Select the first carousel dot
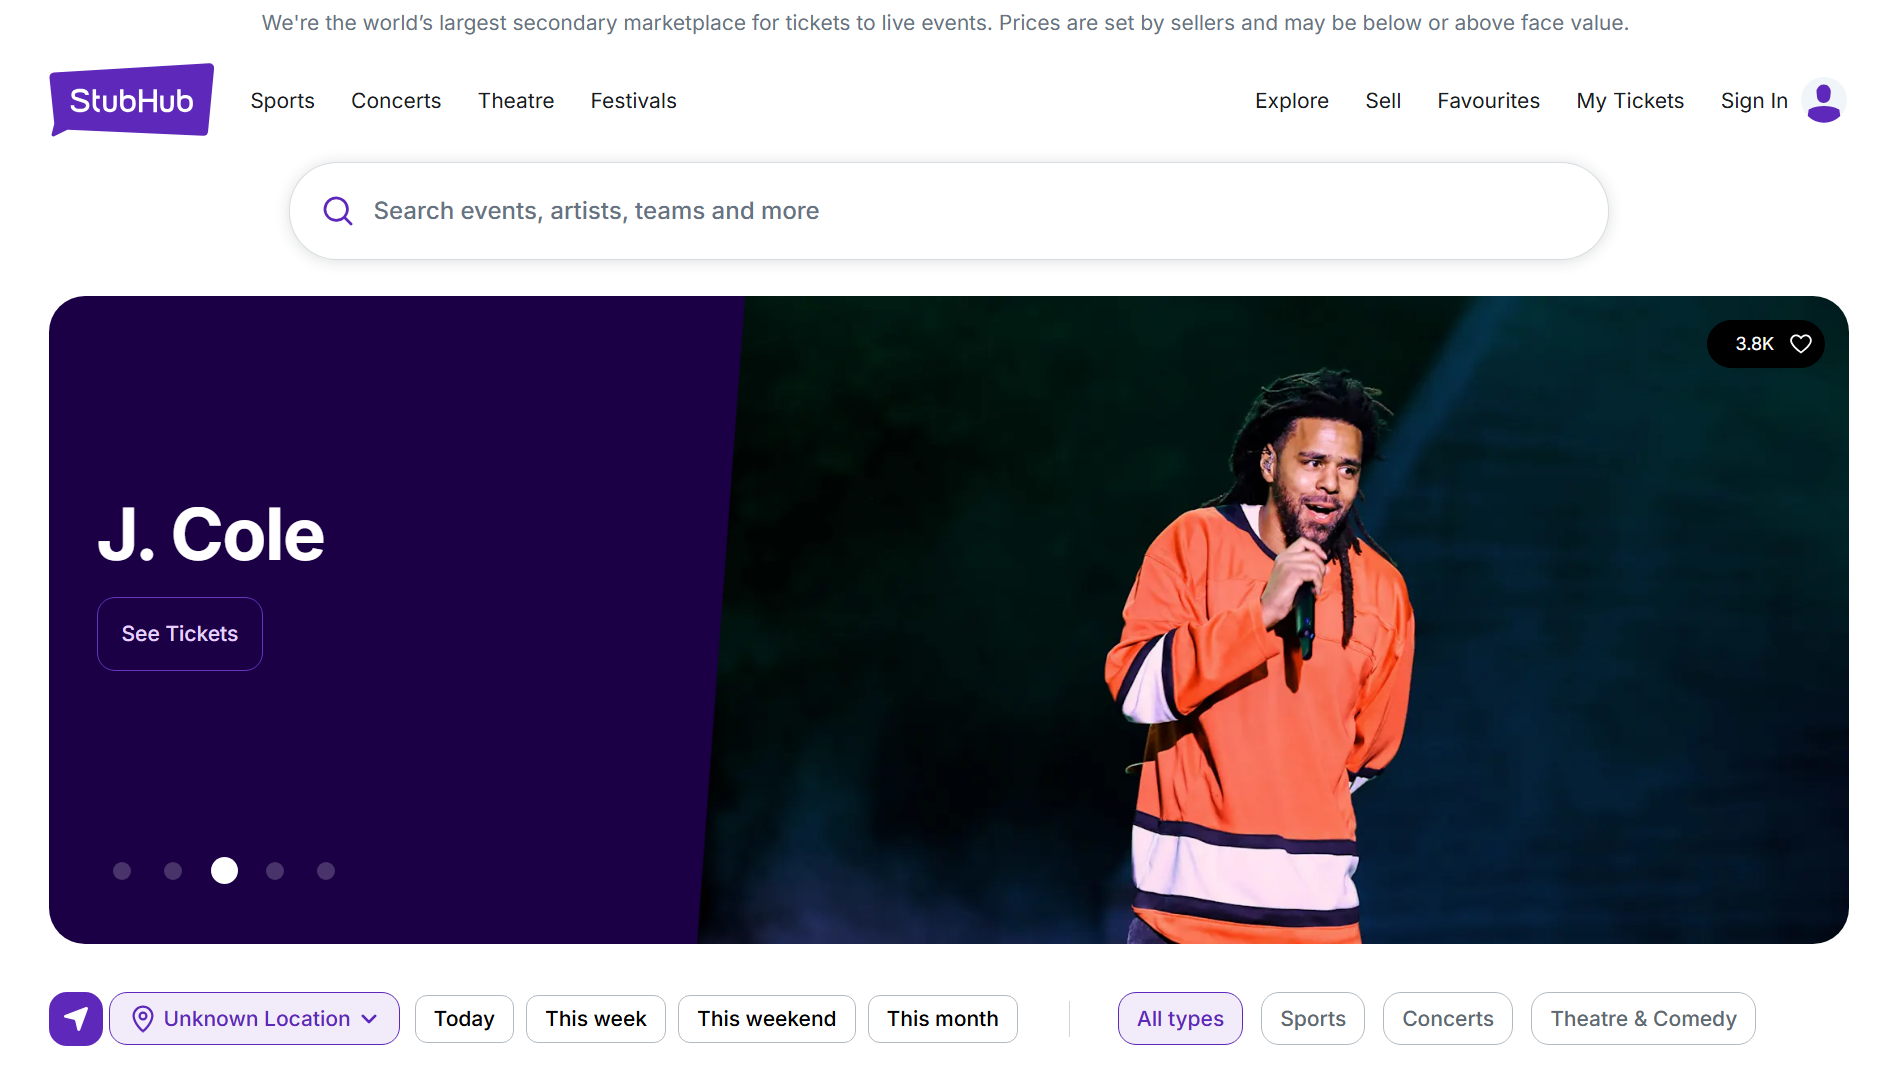The width and height of the screenshot is (1895, 1080). 122,871
